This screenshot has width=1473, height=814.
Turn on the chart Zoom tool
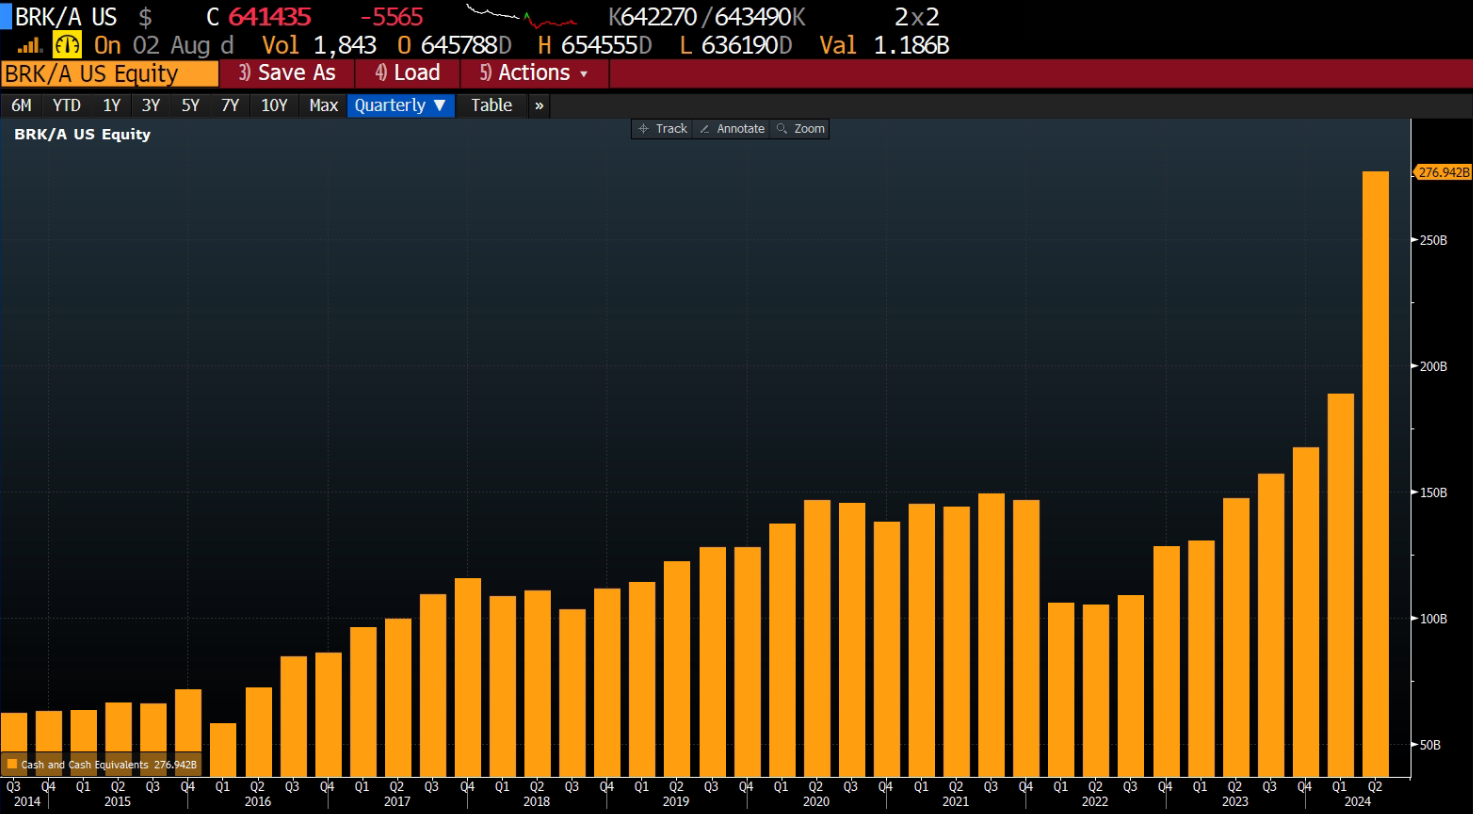tap(801, 129)
